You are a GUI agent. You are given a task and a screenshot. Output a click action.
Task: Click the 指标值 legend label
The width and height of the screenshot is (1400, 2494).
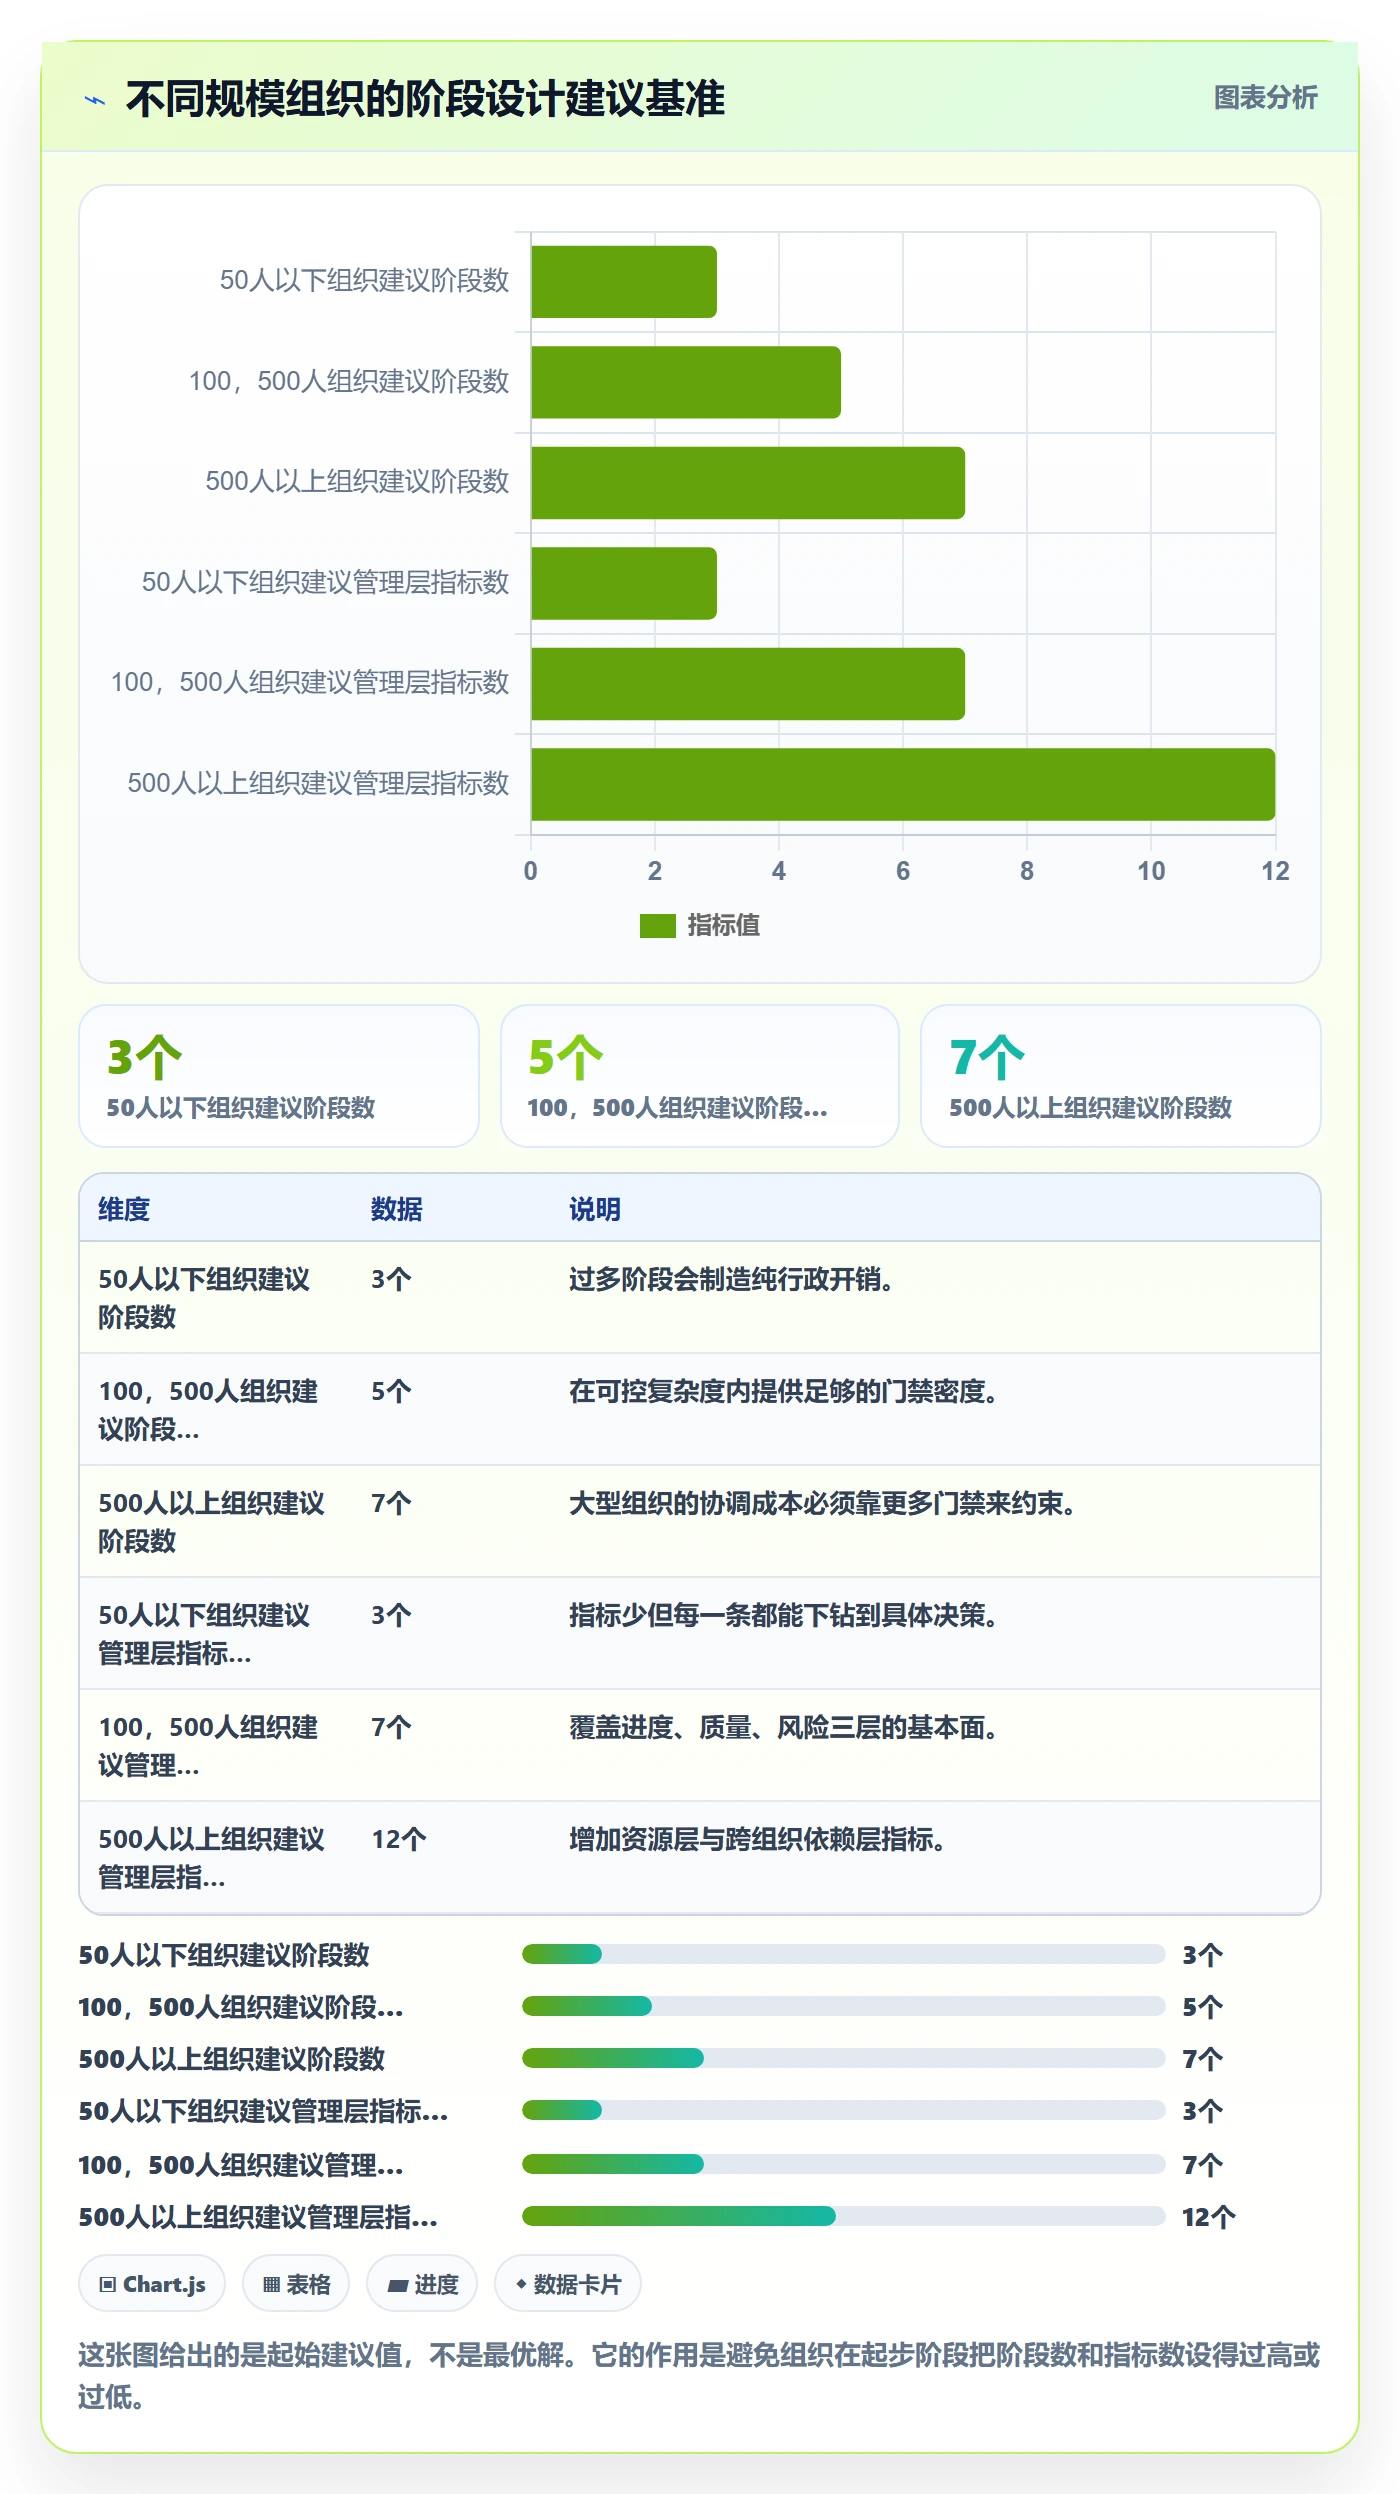(723, 926)
